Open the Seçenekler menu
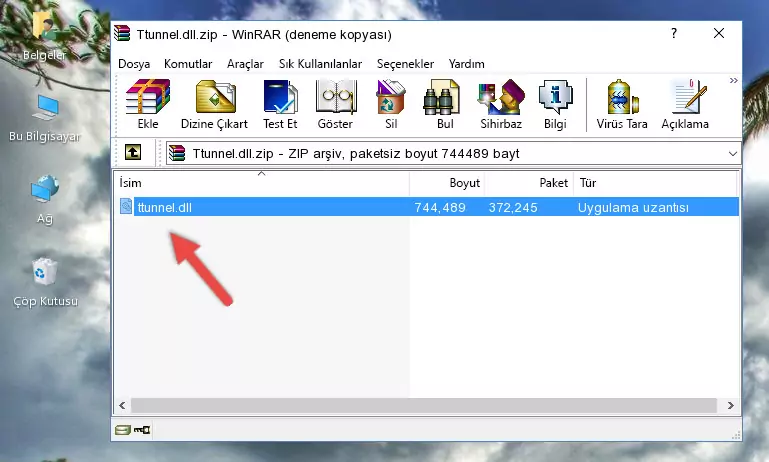Screen dimensions: 769x462 (x=405, y=64)
